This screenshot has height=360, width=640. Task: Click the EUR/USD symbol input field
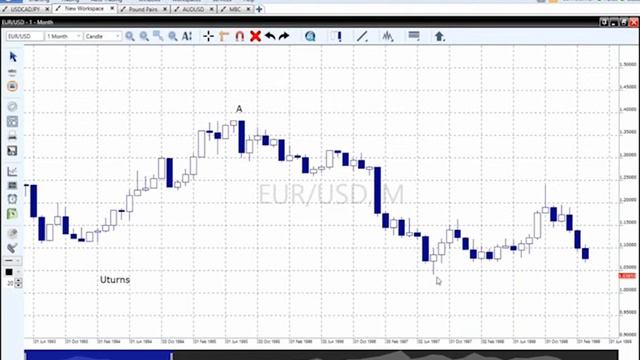[x=25, y=36]
